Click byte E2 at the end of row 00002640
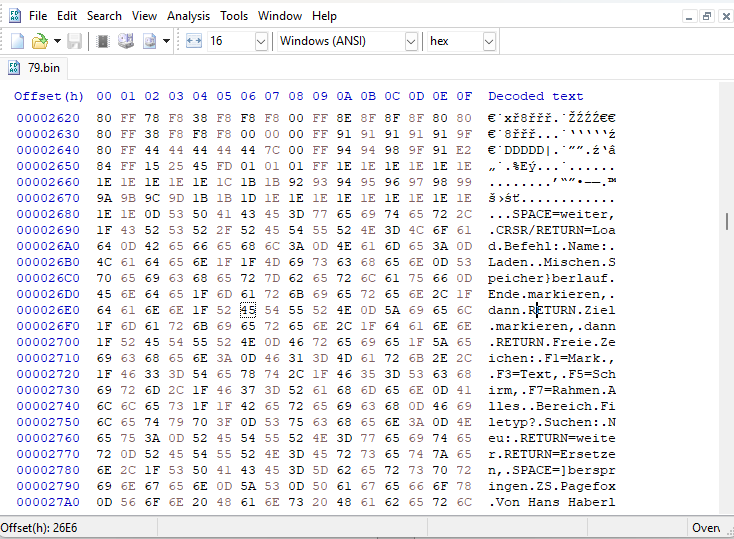Screen dimensions: 734x539 click(464, 150)
